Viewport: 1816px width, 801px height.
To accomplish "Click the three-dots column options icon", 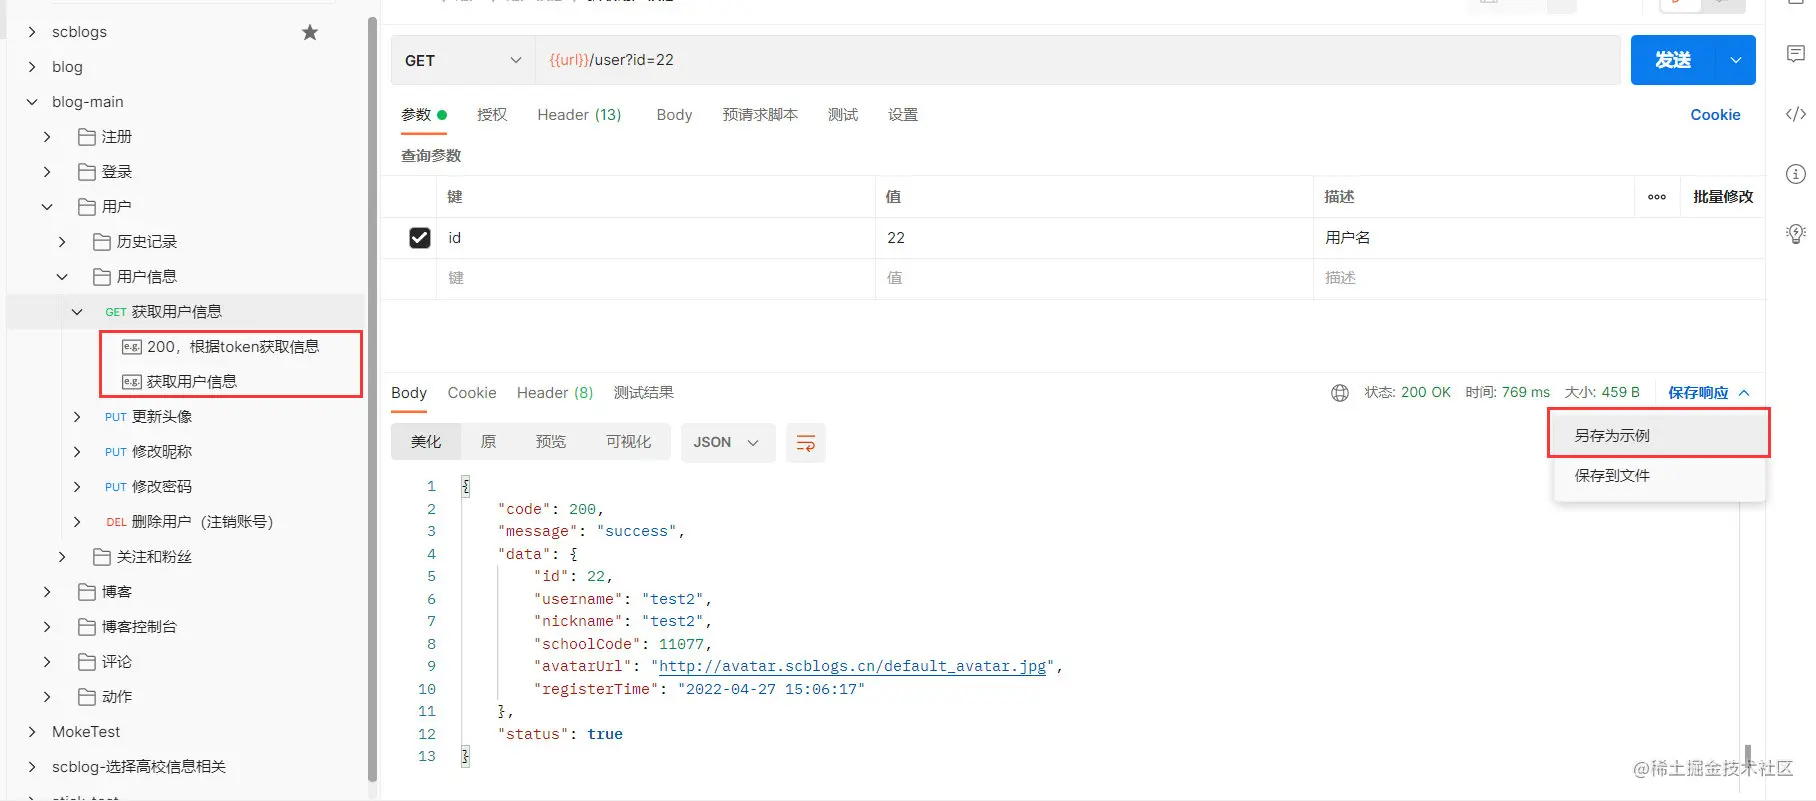I will pyautogui.click(x=1657, y=197).
